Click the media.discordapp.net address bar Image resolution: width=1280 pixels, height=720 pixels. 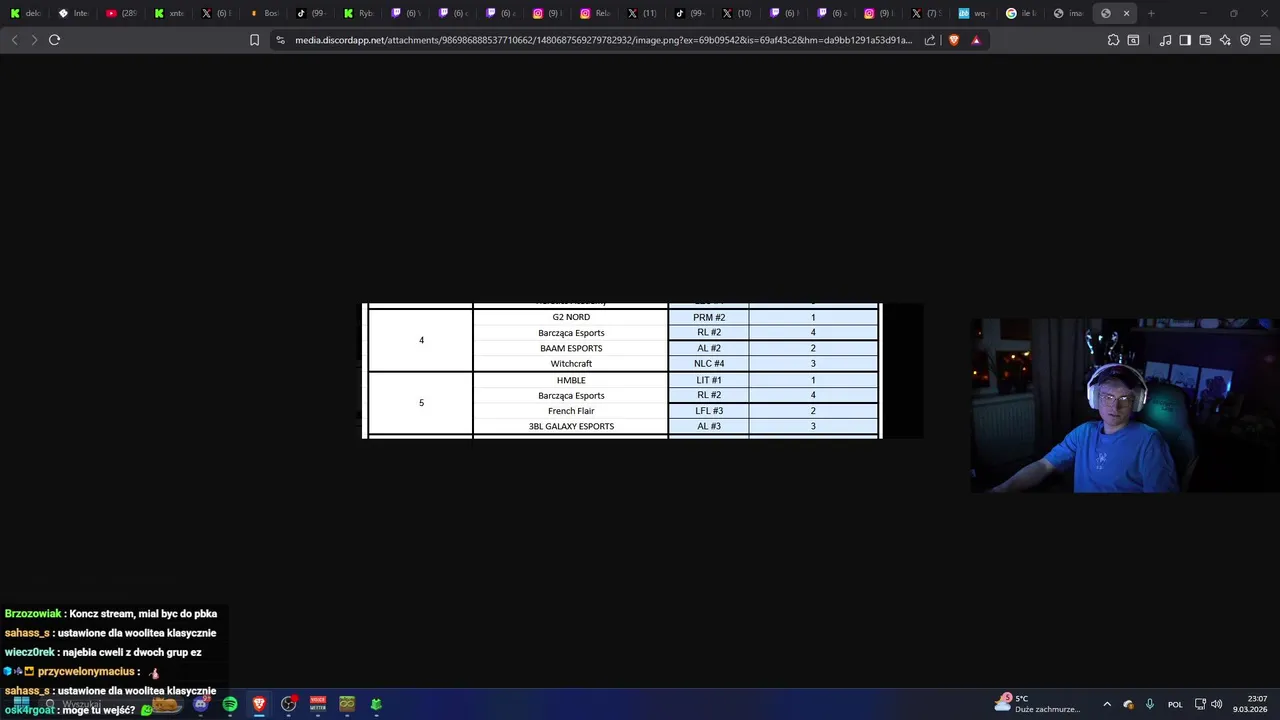click(x=603, y=40)
